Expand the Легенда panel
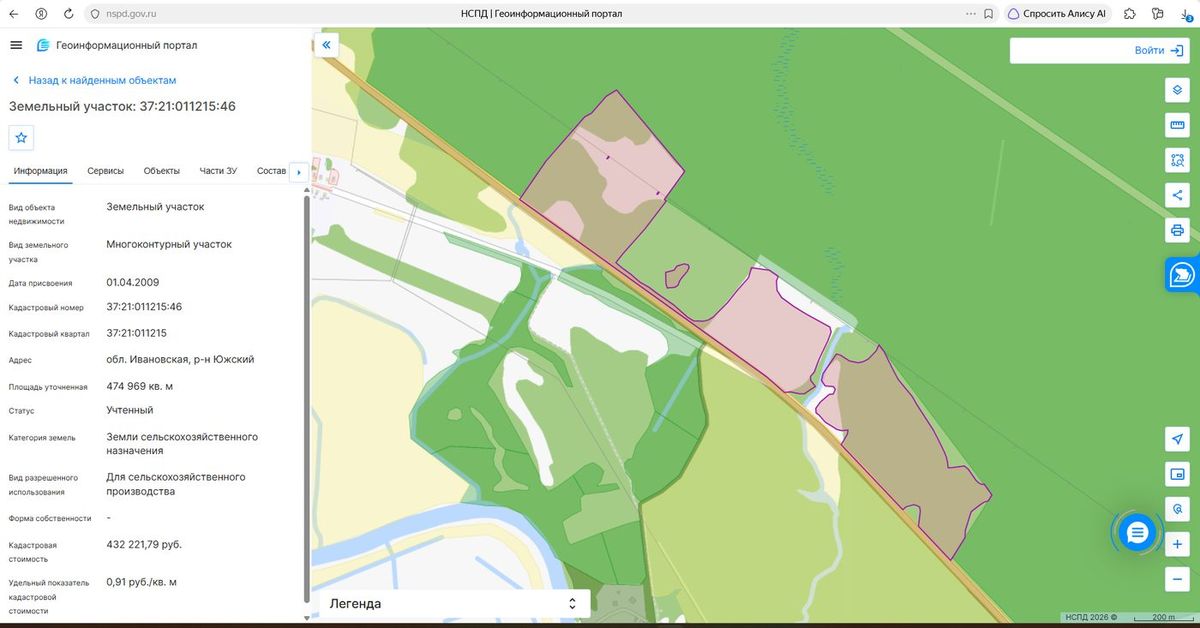 pos(572,604)
